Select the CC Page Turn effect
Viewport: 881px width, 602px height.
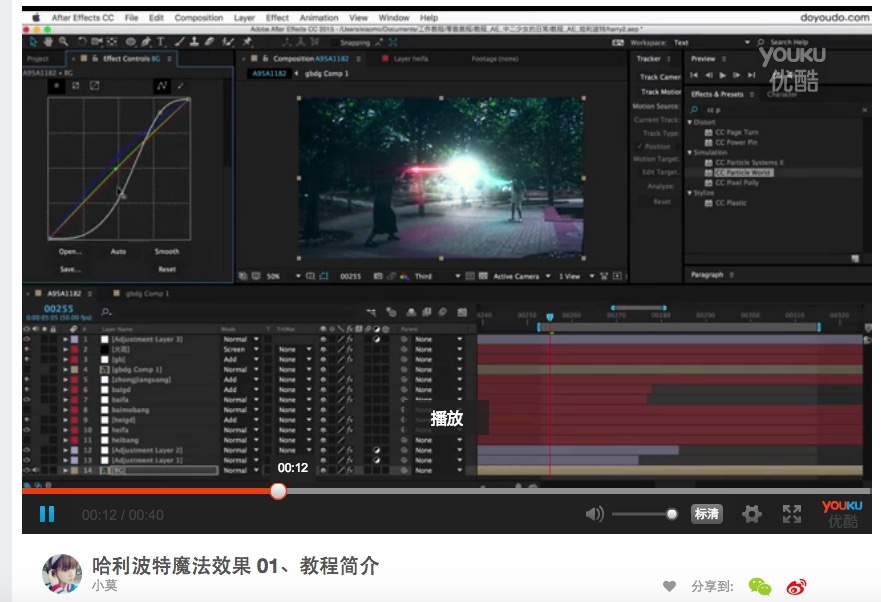pyautogui.click(x=736, y=132)
